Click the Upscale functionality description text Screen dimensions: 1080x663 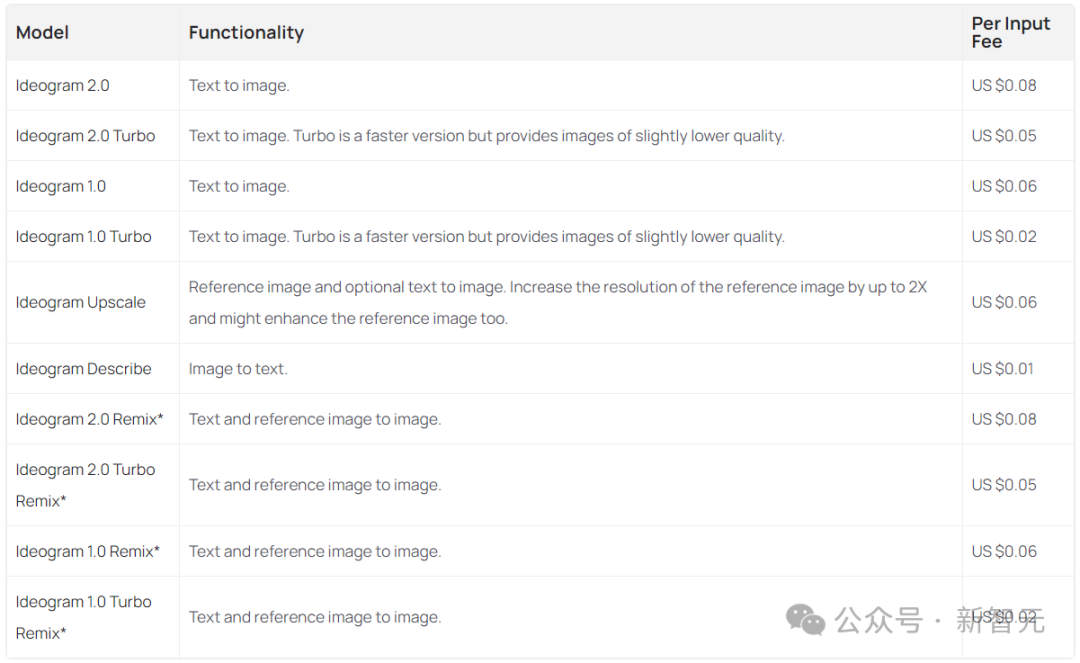[557, 303]
